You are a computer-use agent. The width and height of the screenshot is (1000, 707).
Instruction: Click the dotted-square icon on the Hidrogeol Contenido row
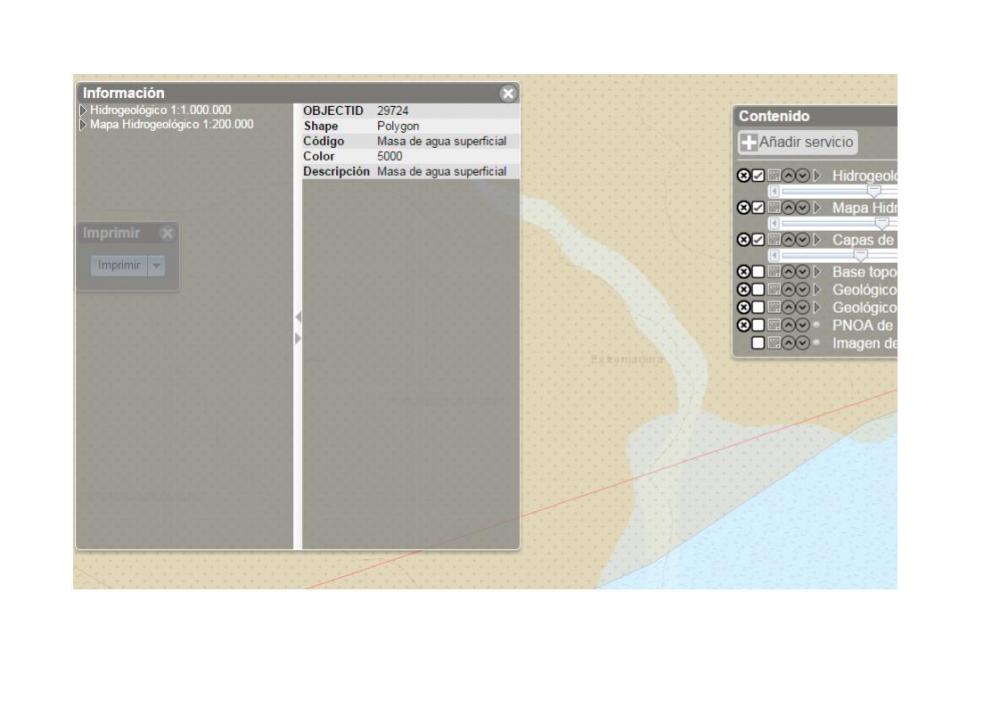pos(774,175)
